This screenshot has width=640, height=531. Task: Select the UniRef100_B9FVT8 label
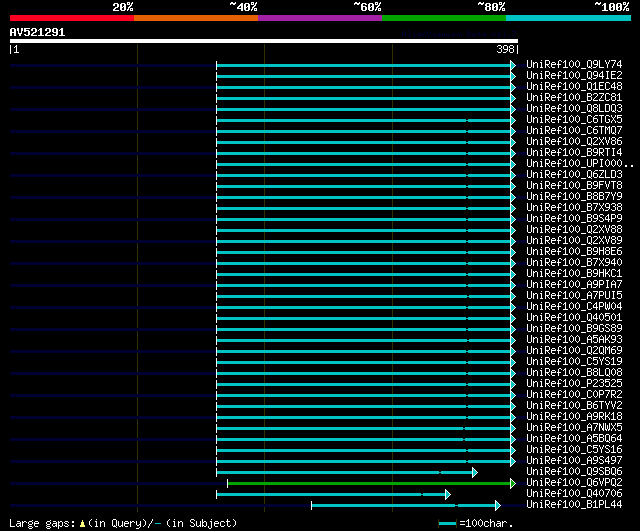pos(574,186)
